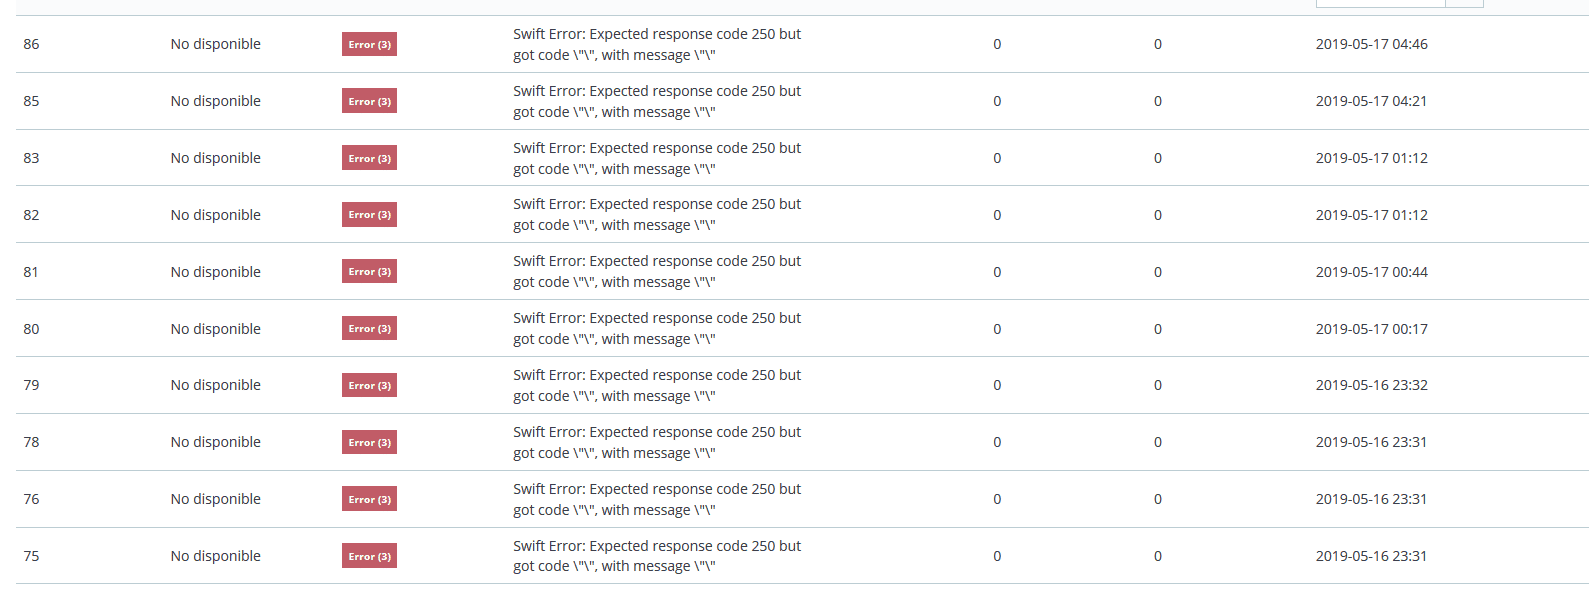Select the timestamp 2019-05-17 00:44
The image size is (1589, 614).
(1371, 272)
